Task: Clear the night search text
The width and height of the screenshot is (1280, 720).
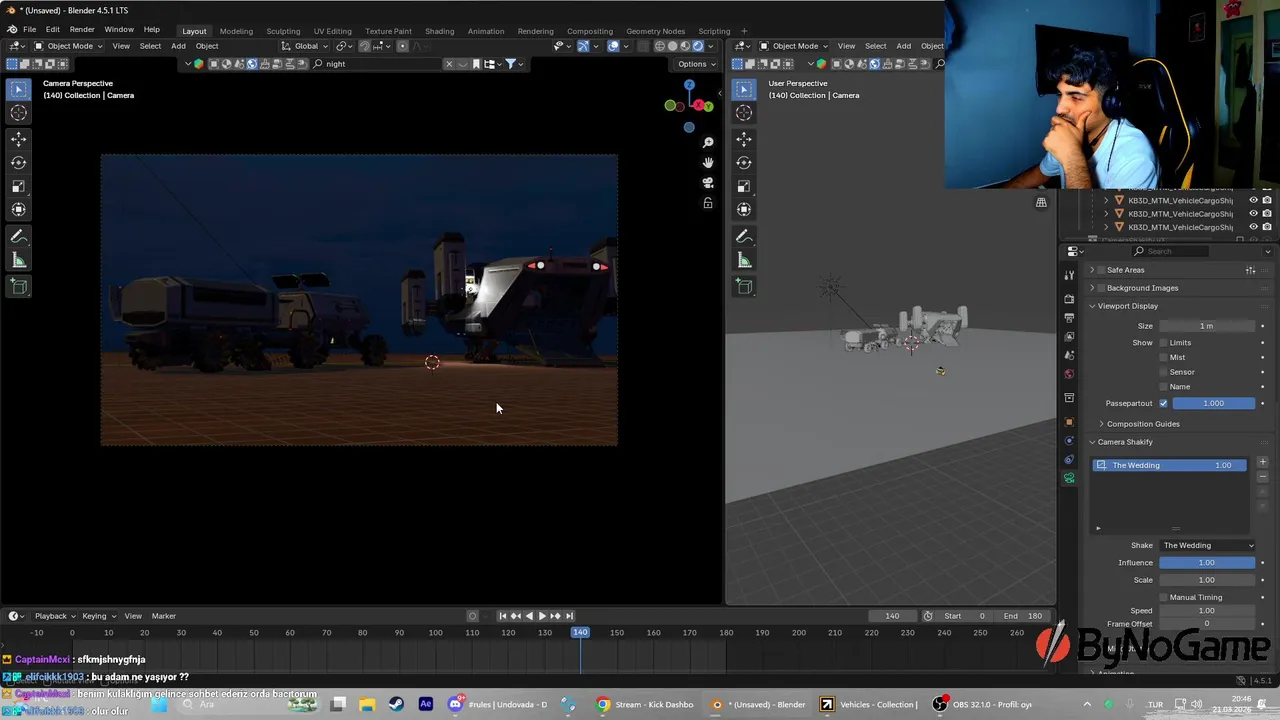Action: tap(448, 64)
